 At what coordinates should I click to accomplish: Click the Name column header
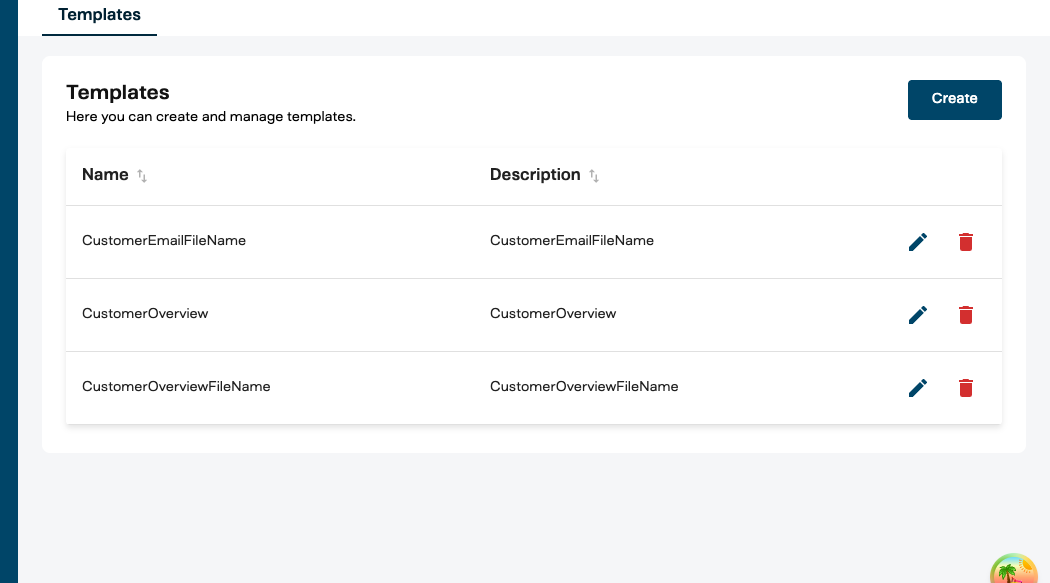pos(105,174)
